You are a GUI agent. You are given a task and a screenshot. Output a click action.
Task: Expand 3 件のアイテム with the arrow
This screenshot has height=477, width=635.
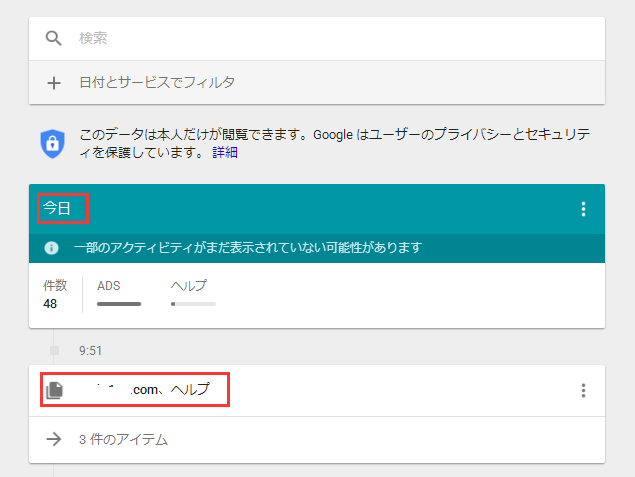coord(54,439)
